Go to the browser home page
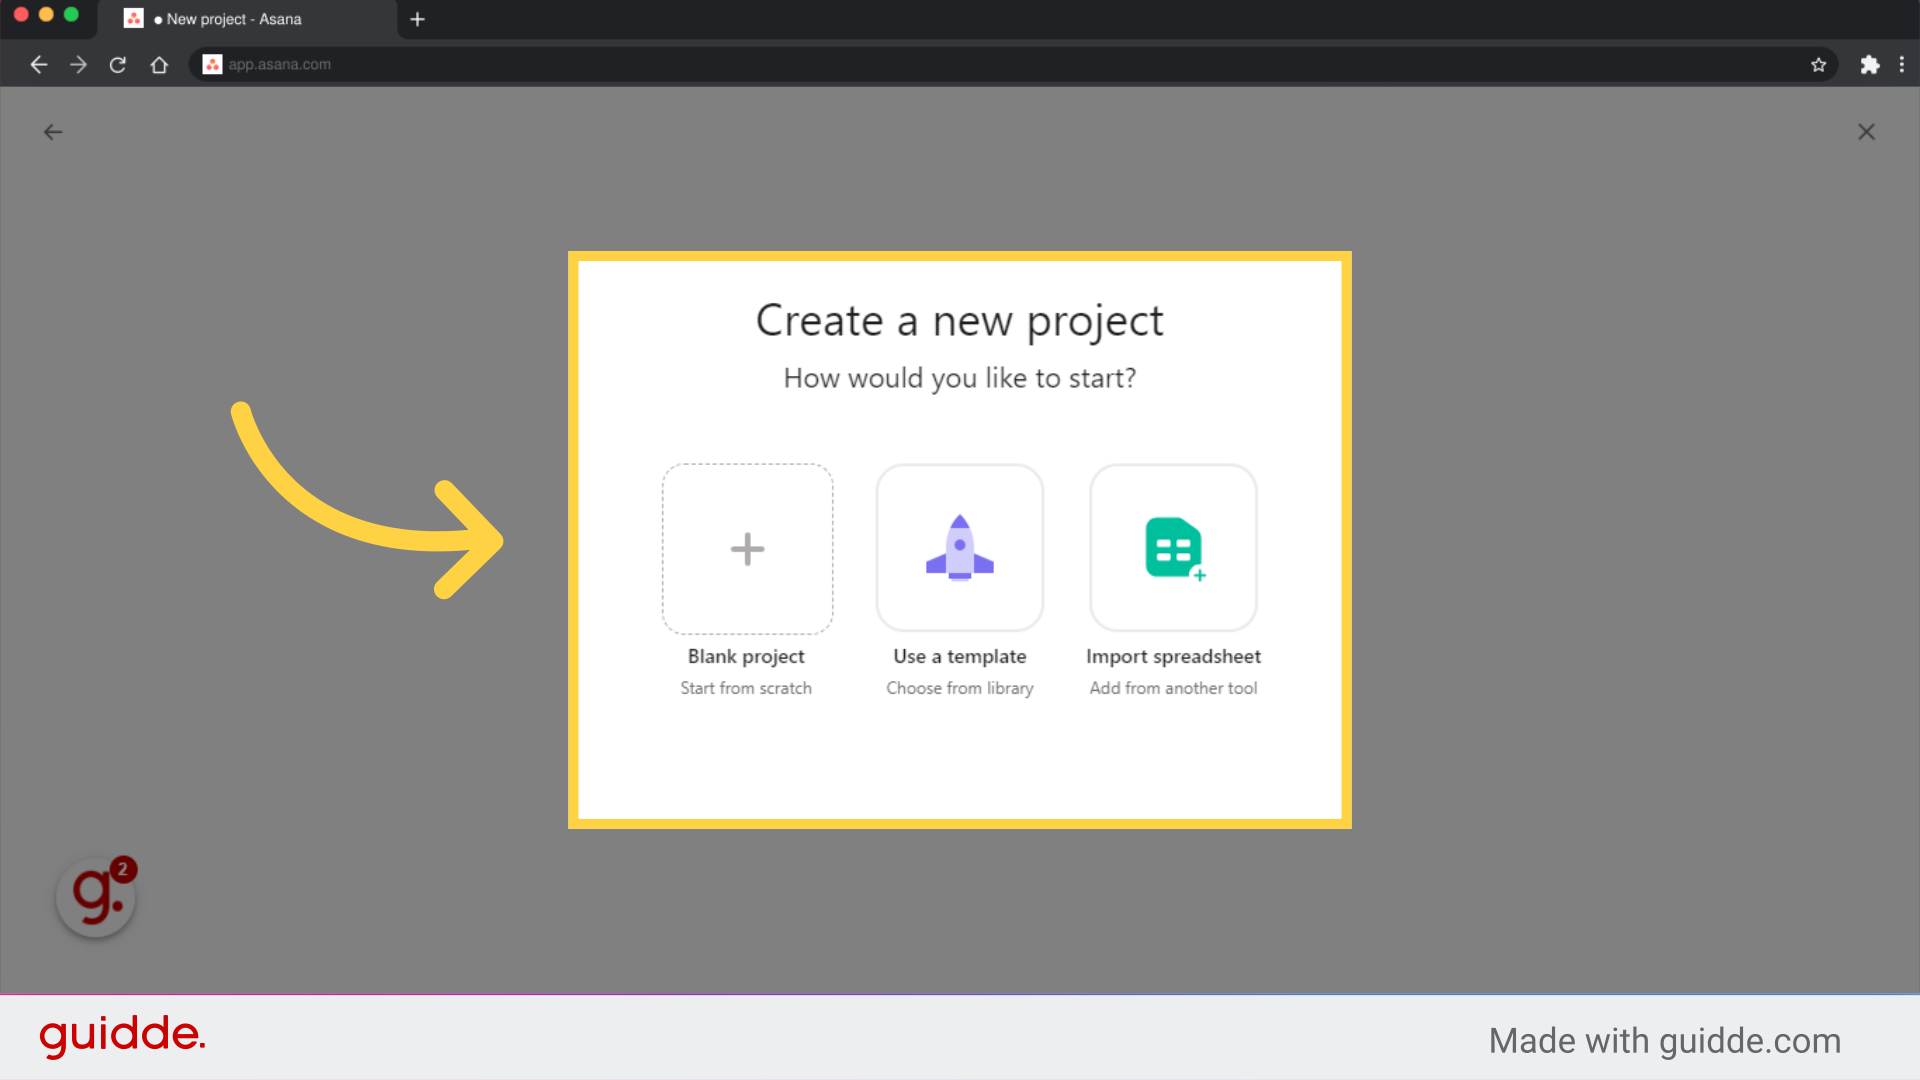The image size is (1920, 1080). [x=159, y=65]
